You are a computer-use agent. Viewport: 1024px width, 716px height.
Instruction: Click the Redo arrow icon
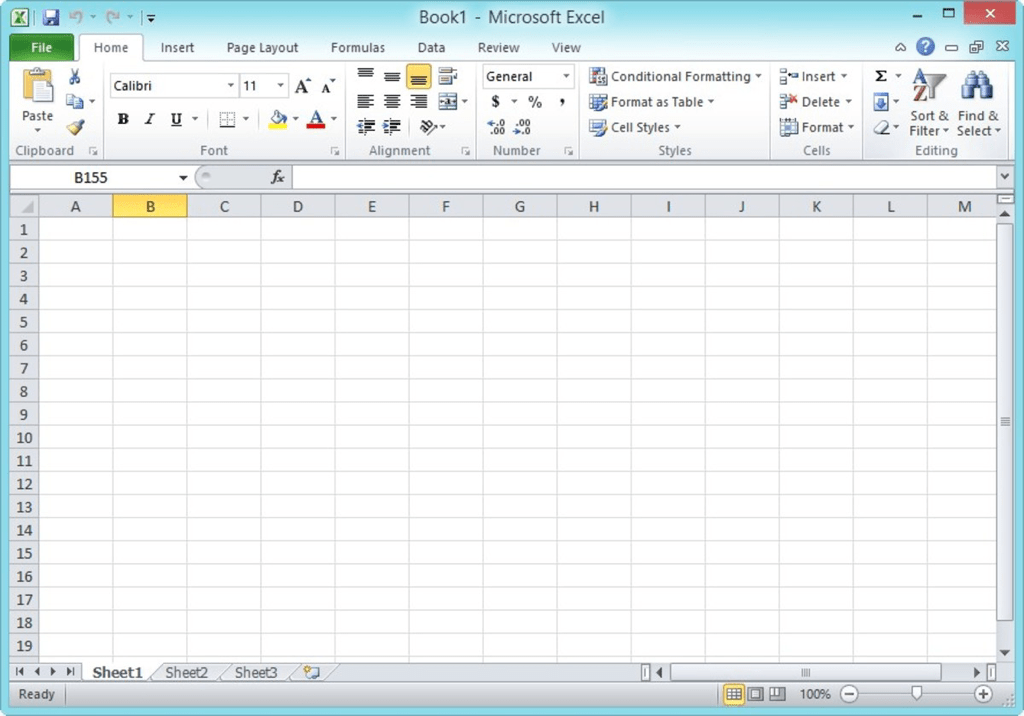(113, 17)
